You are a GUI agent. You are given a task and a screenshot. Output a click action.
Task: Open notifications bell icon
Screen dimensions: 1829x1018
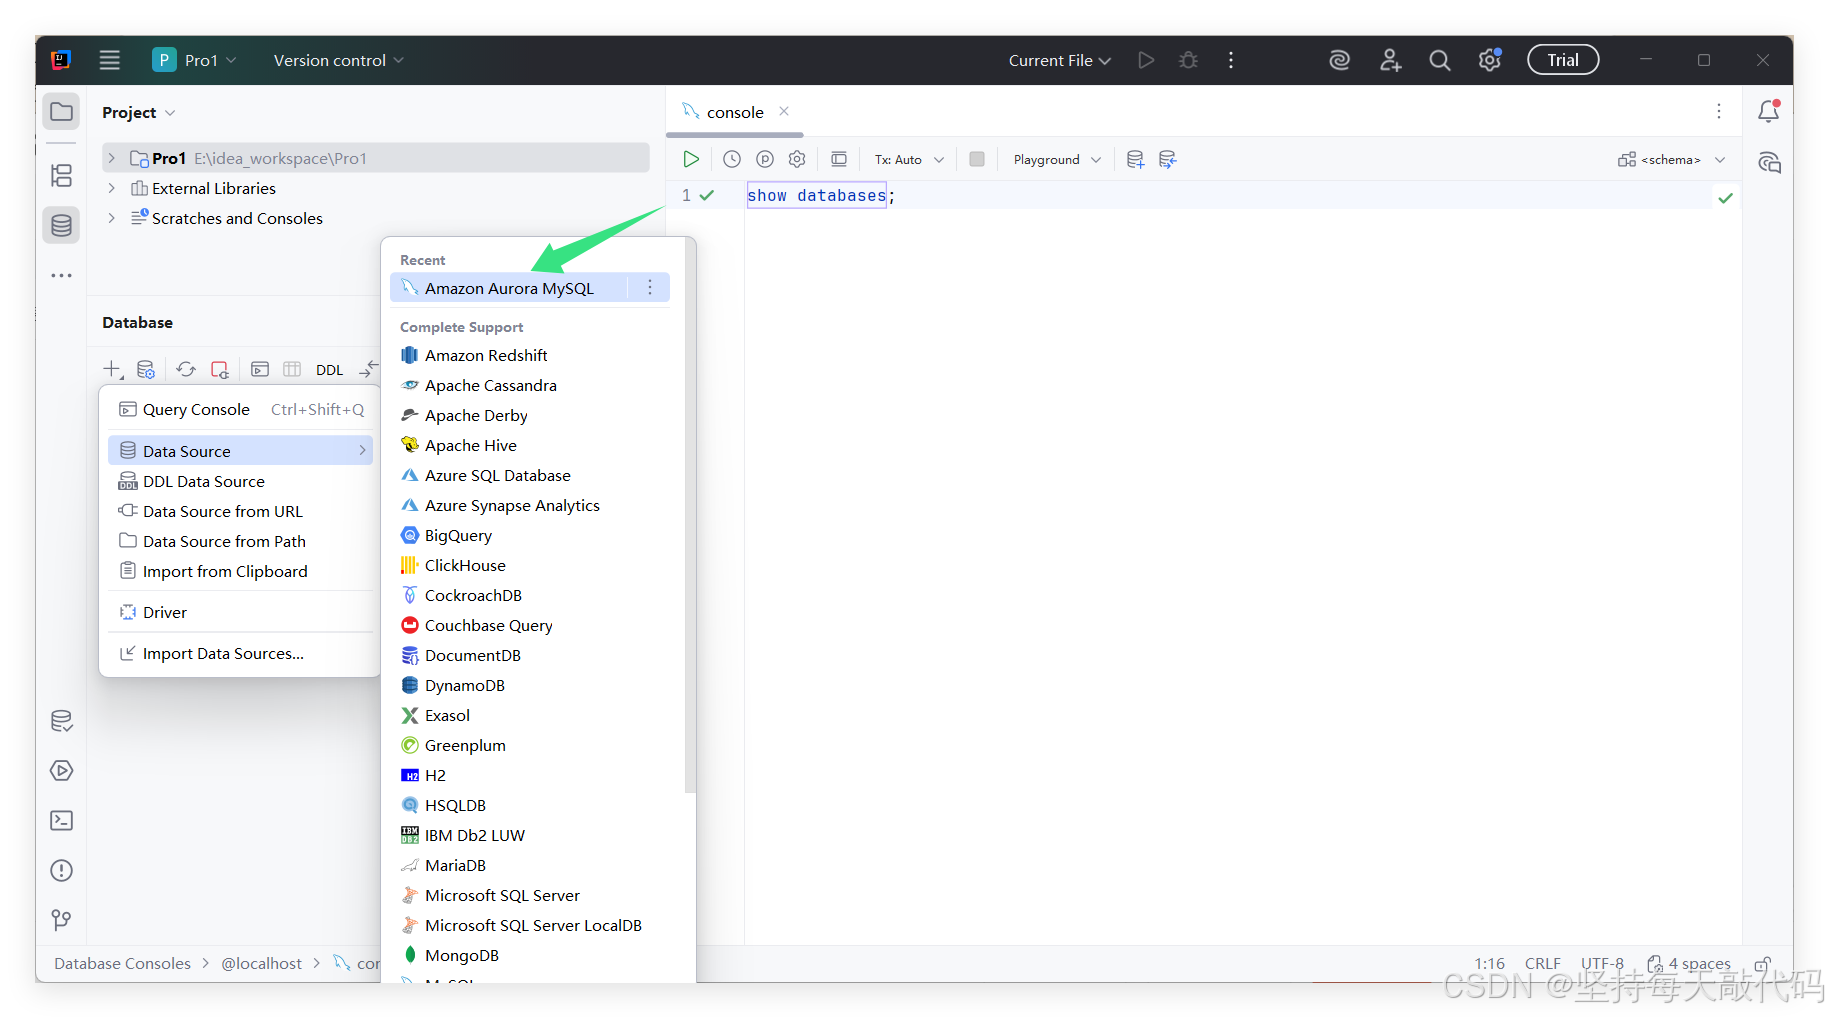click(1768, 111)
